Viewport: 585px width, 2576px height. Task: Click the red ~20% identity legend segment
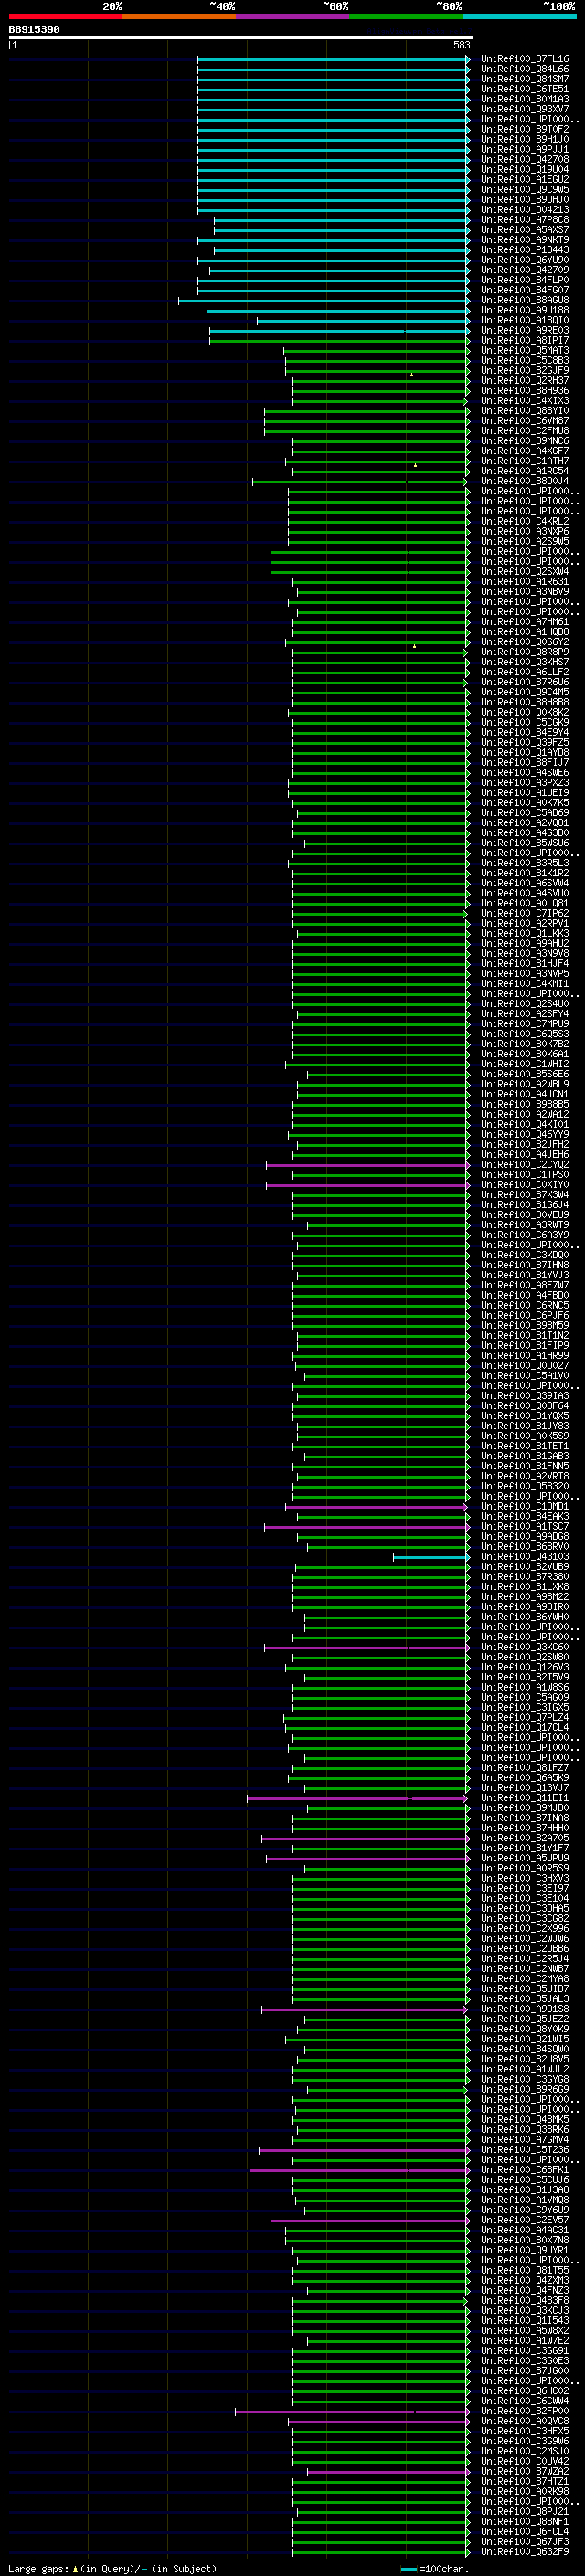point(65,16)
